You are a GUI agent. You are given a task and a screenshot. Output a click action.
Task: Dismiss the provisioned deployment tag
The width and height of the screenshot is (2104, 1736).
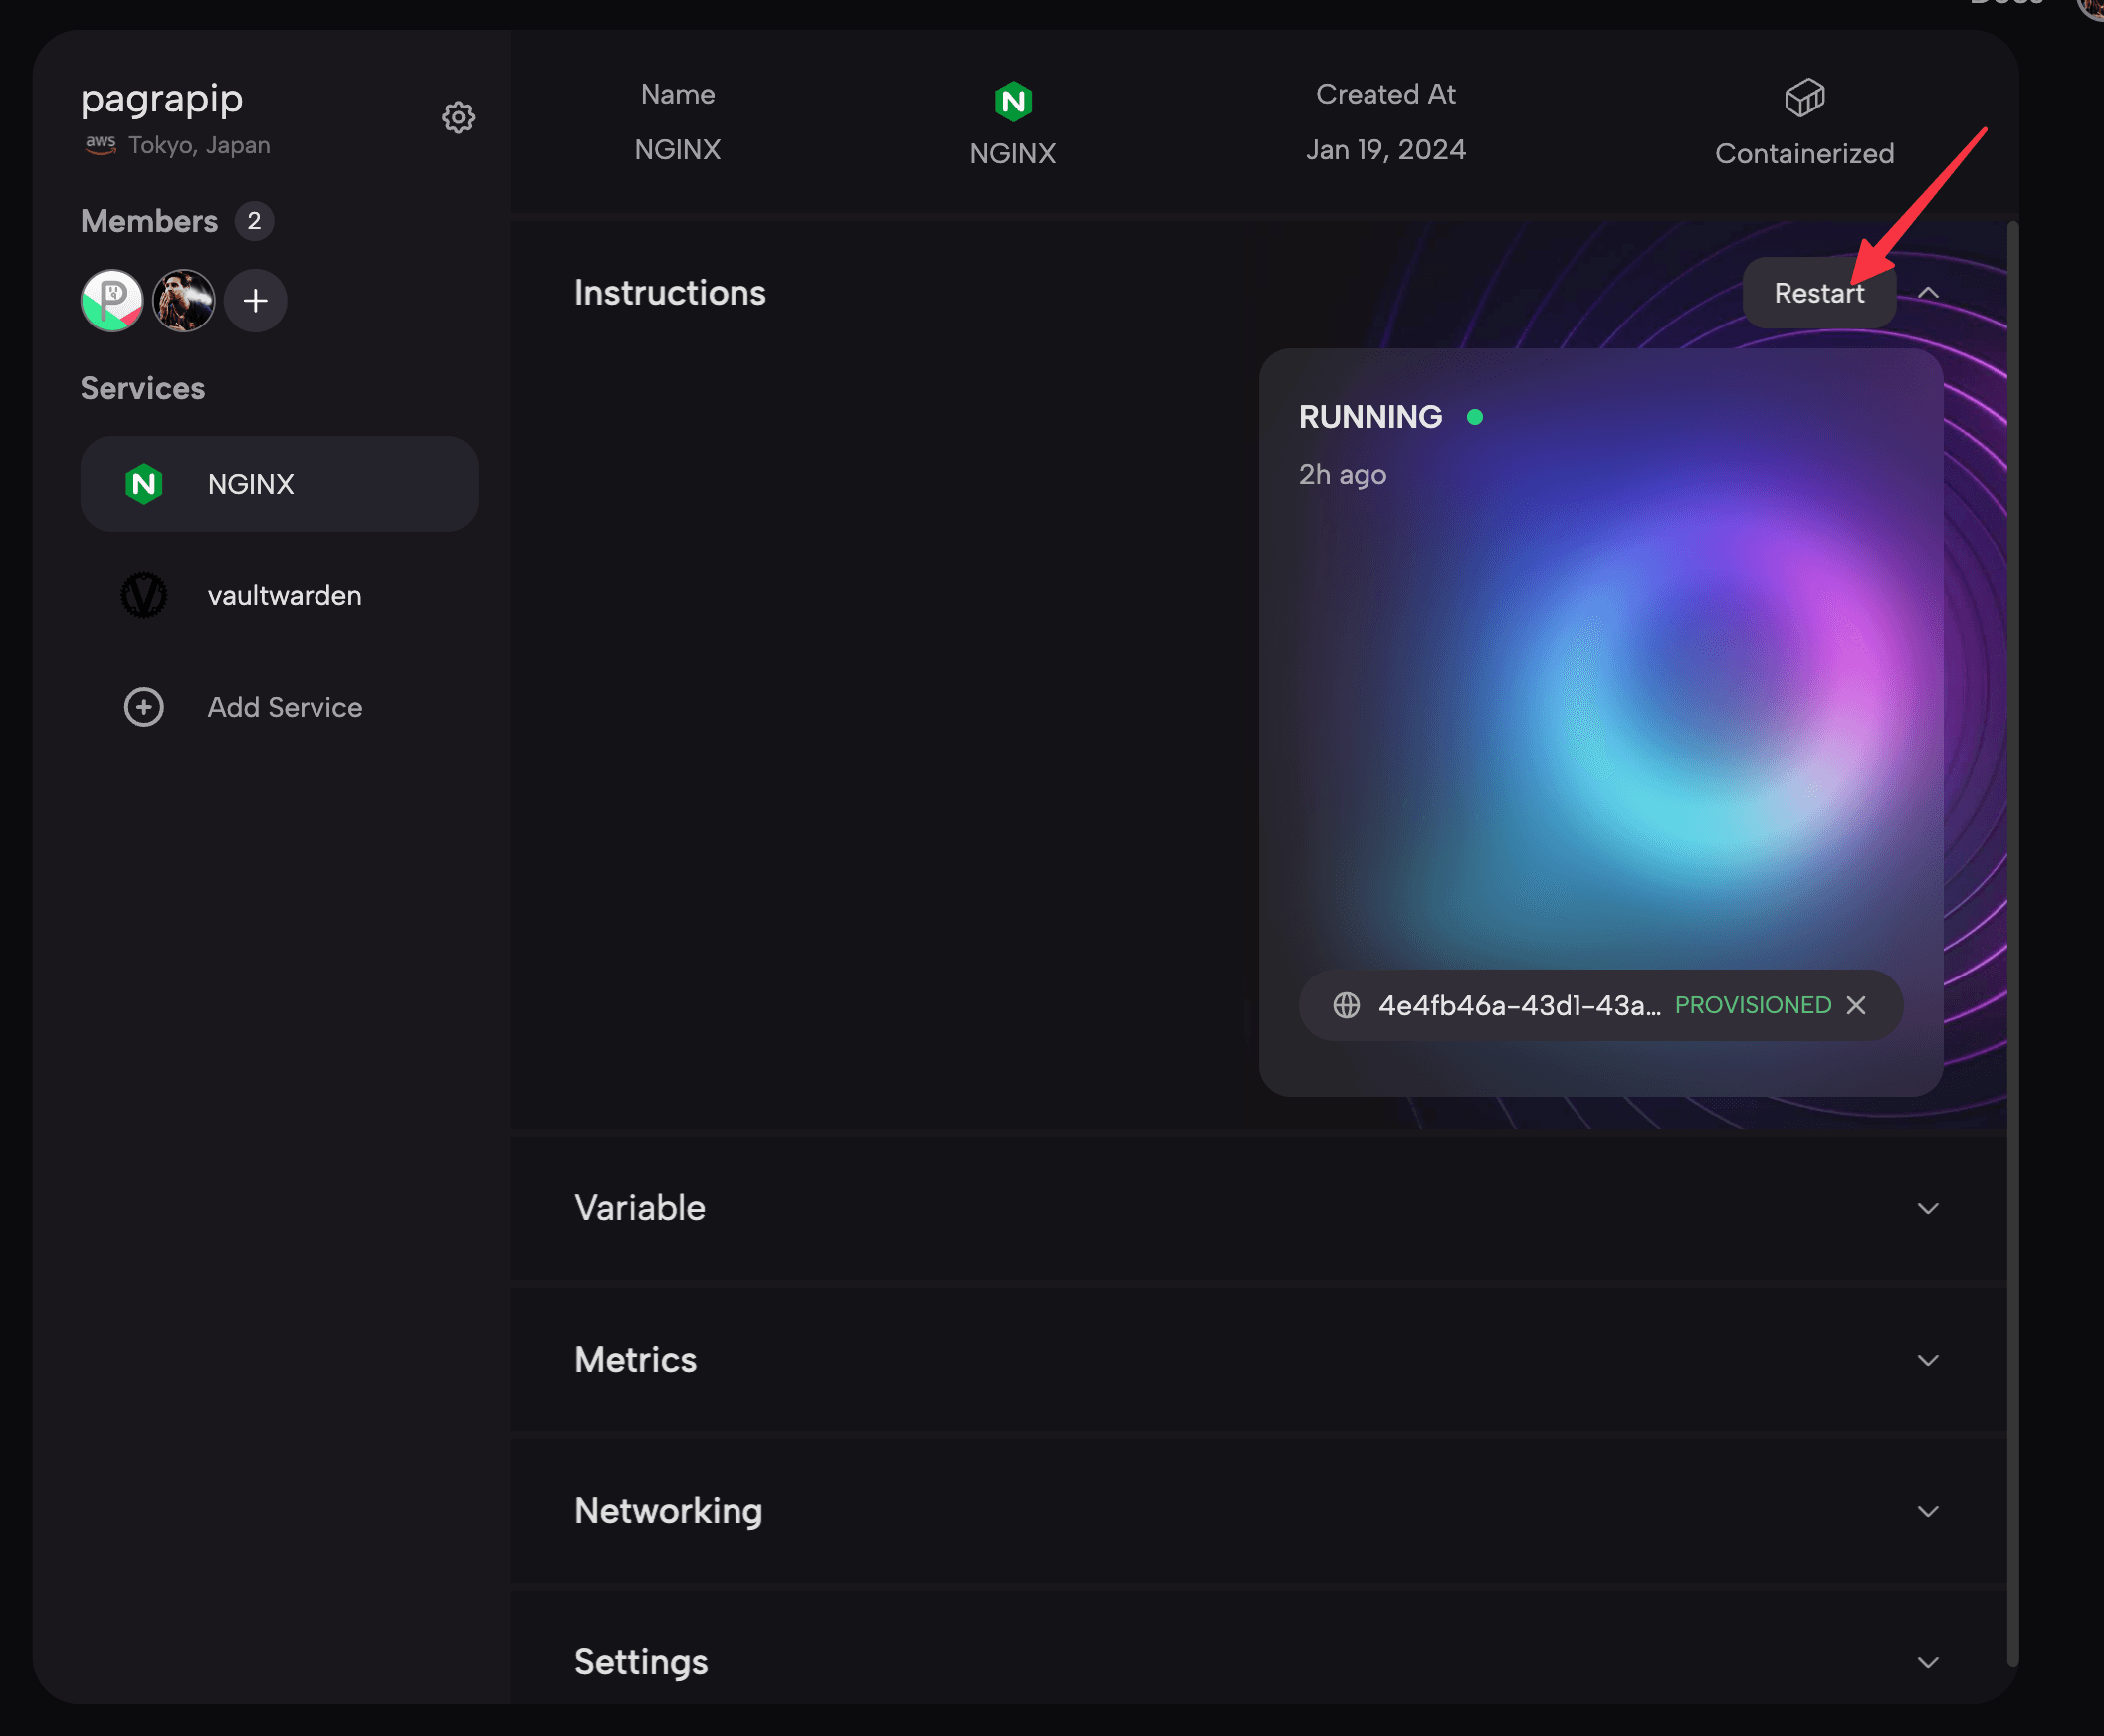coord(1857,1003)
